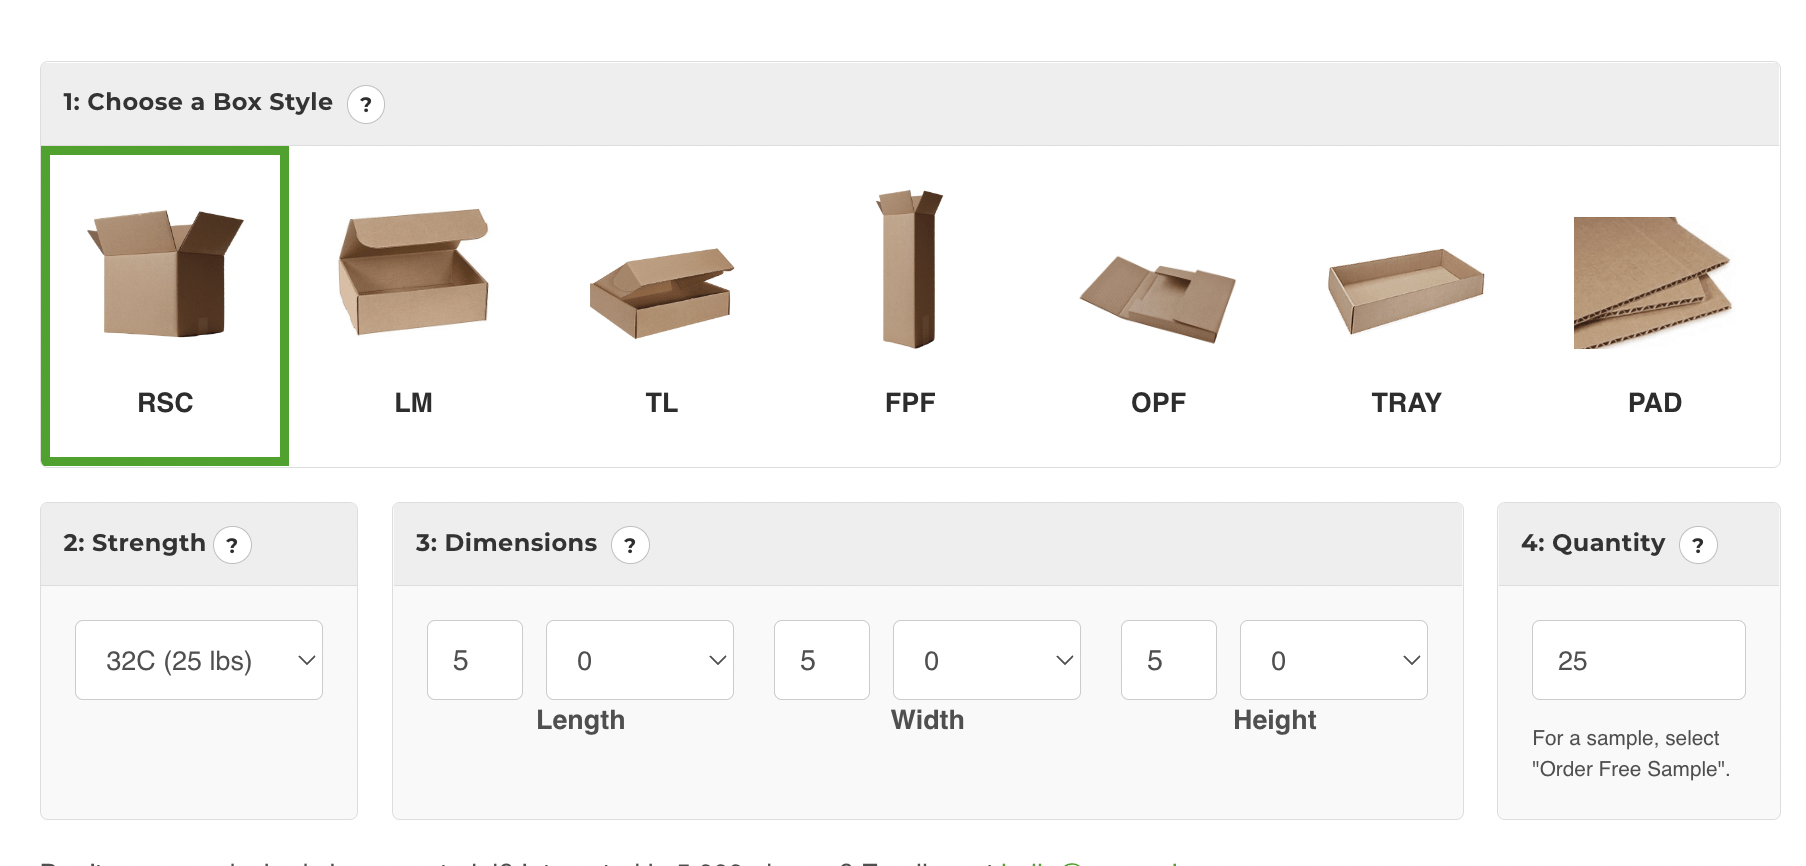Click the Length whole-number input field
1806x866 pixels.
coord(475,660)
